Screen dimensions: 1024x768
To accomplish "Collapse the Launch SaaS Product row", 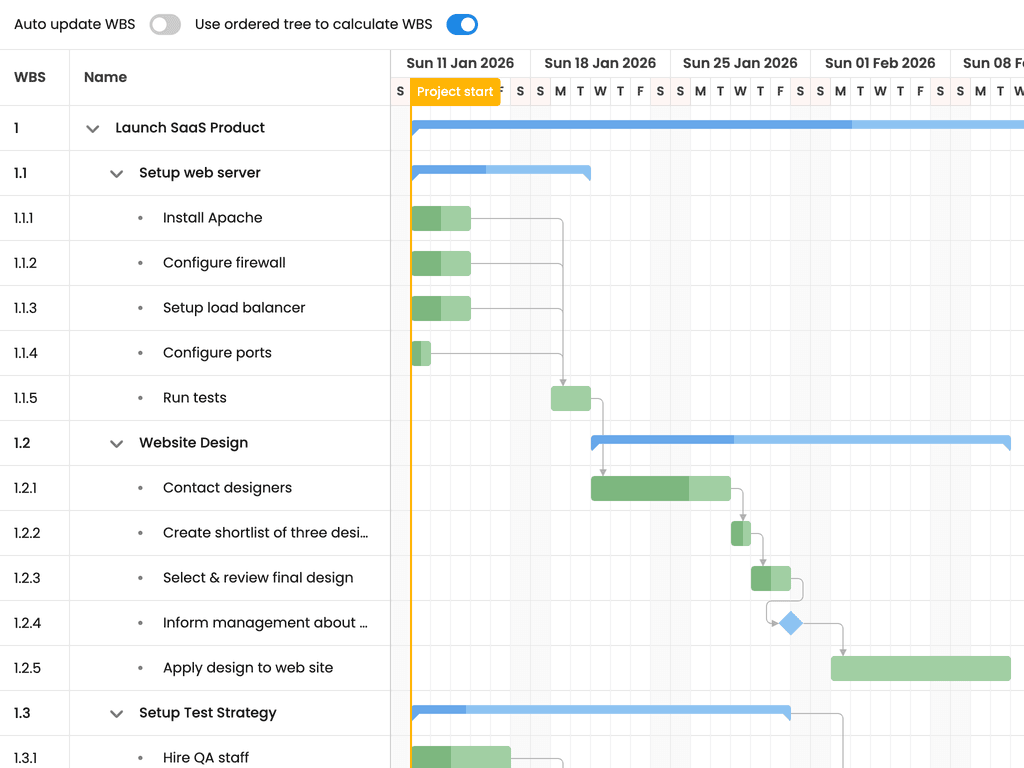I will [x=93, y=129].
